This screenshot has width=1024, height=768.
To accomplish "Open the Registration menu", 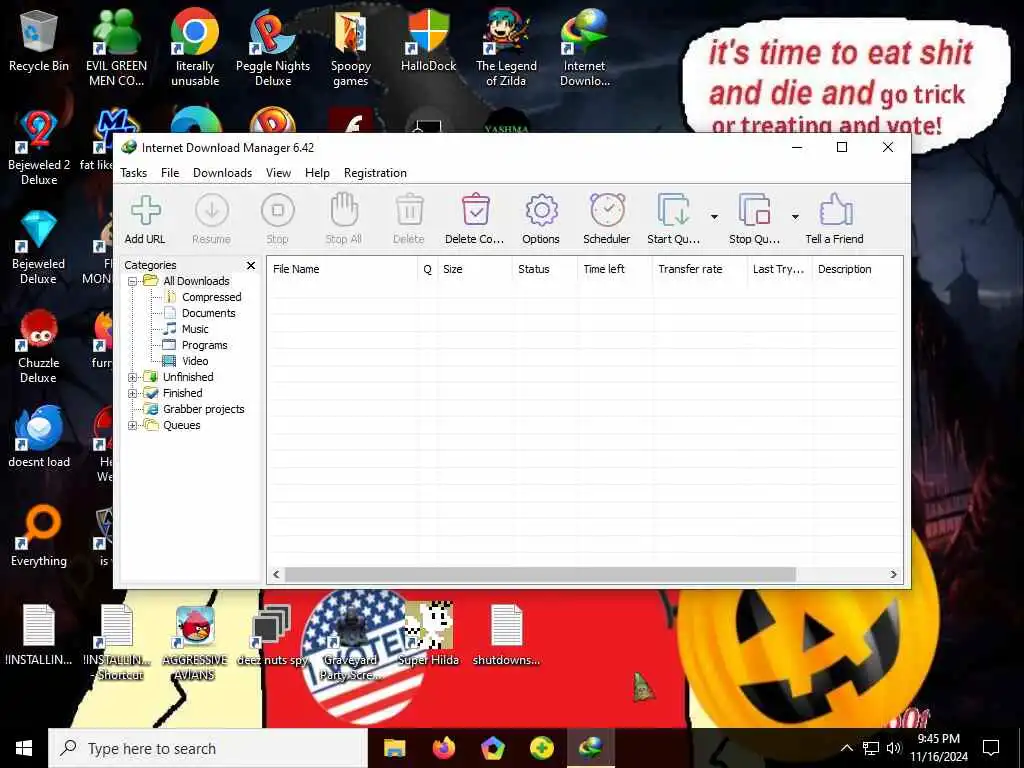I will [x=376, y=173].
